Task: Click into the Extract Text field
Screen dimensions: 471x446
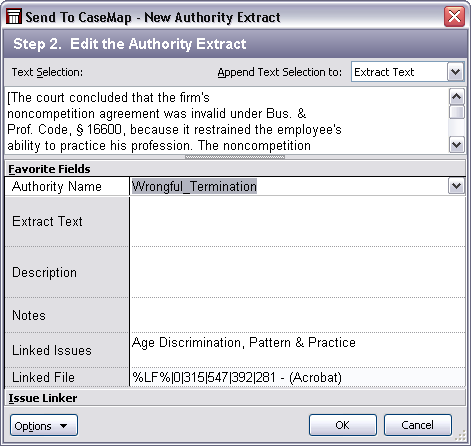Action: tap(297, 222)
